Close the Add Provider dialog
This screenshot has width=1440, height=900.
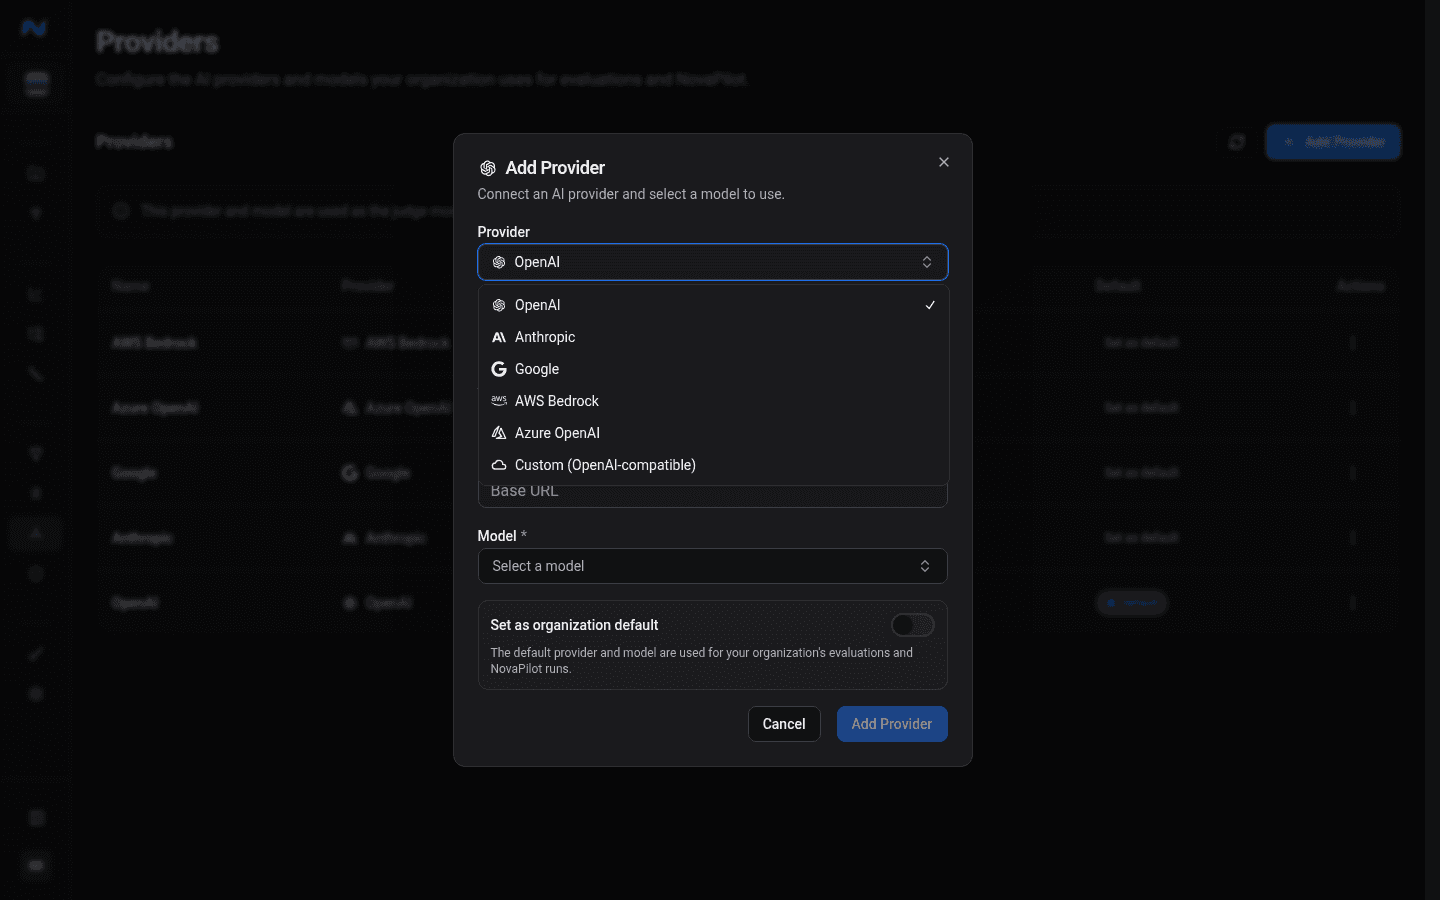[x=943, y=162]
